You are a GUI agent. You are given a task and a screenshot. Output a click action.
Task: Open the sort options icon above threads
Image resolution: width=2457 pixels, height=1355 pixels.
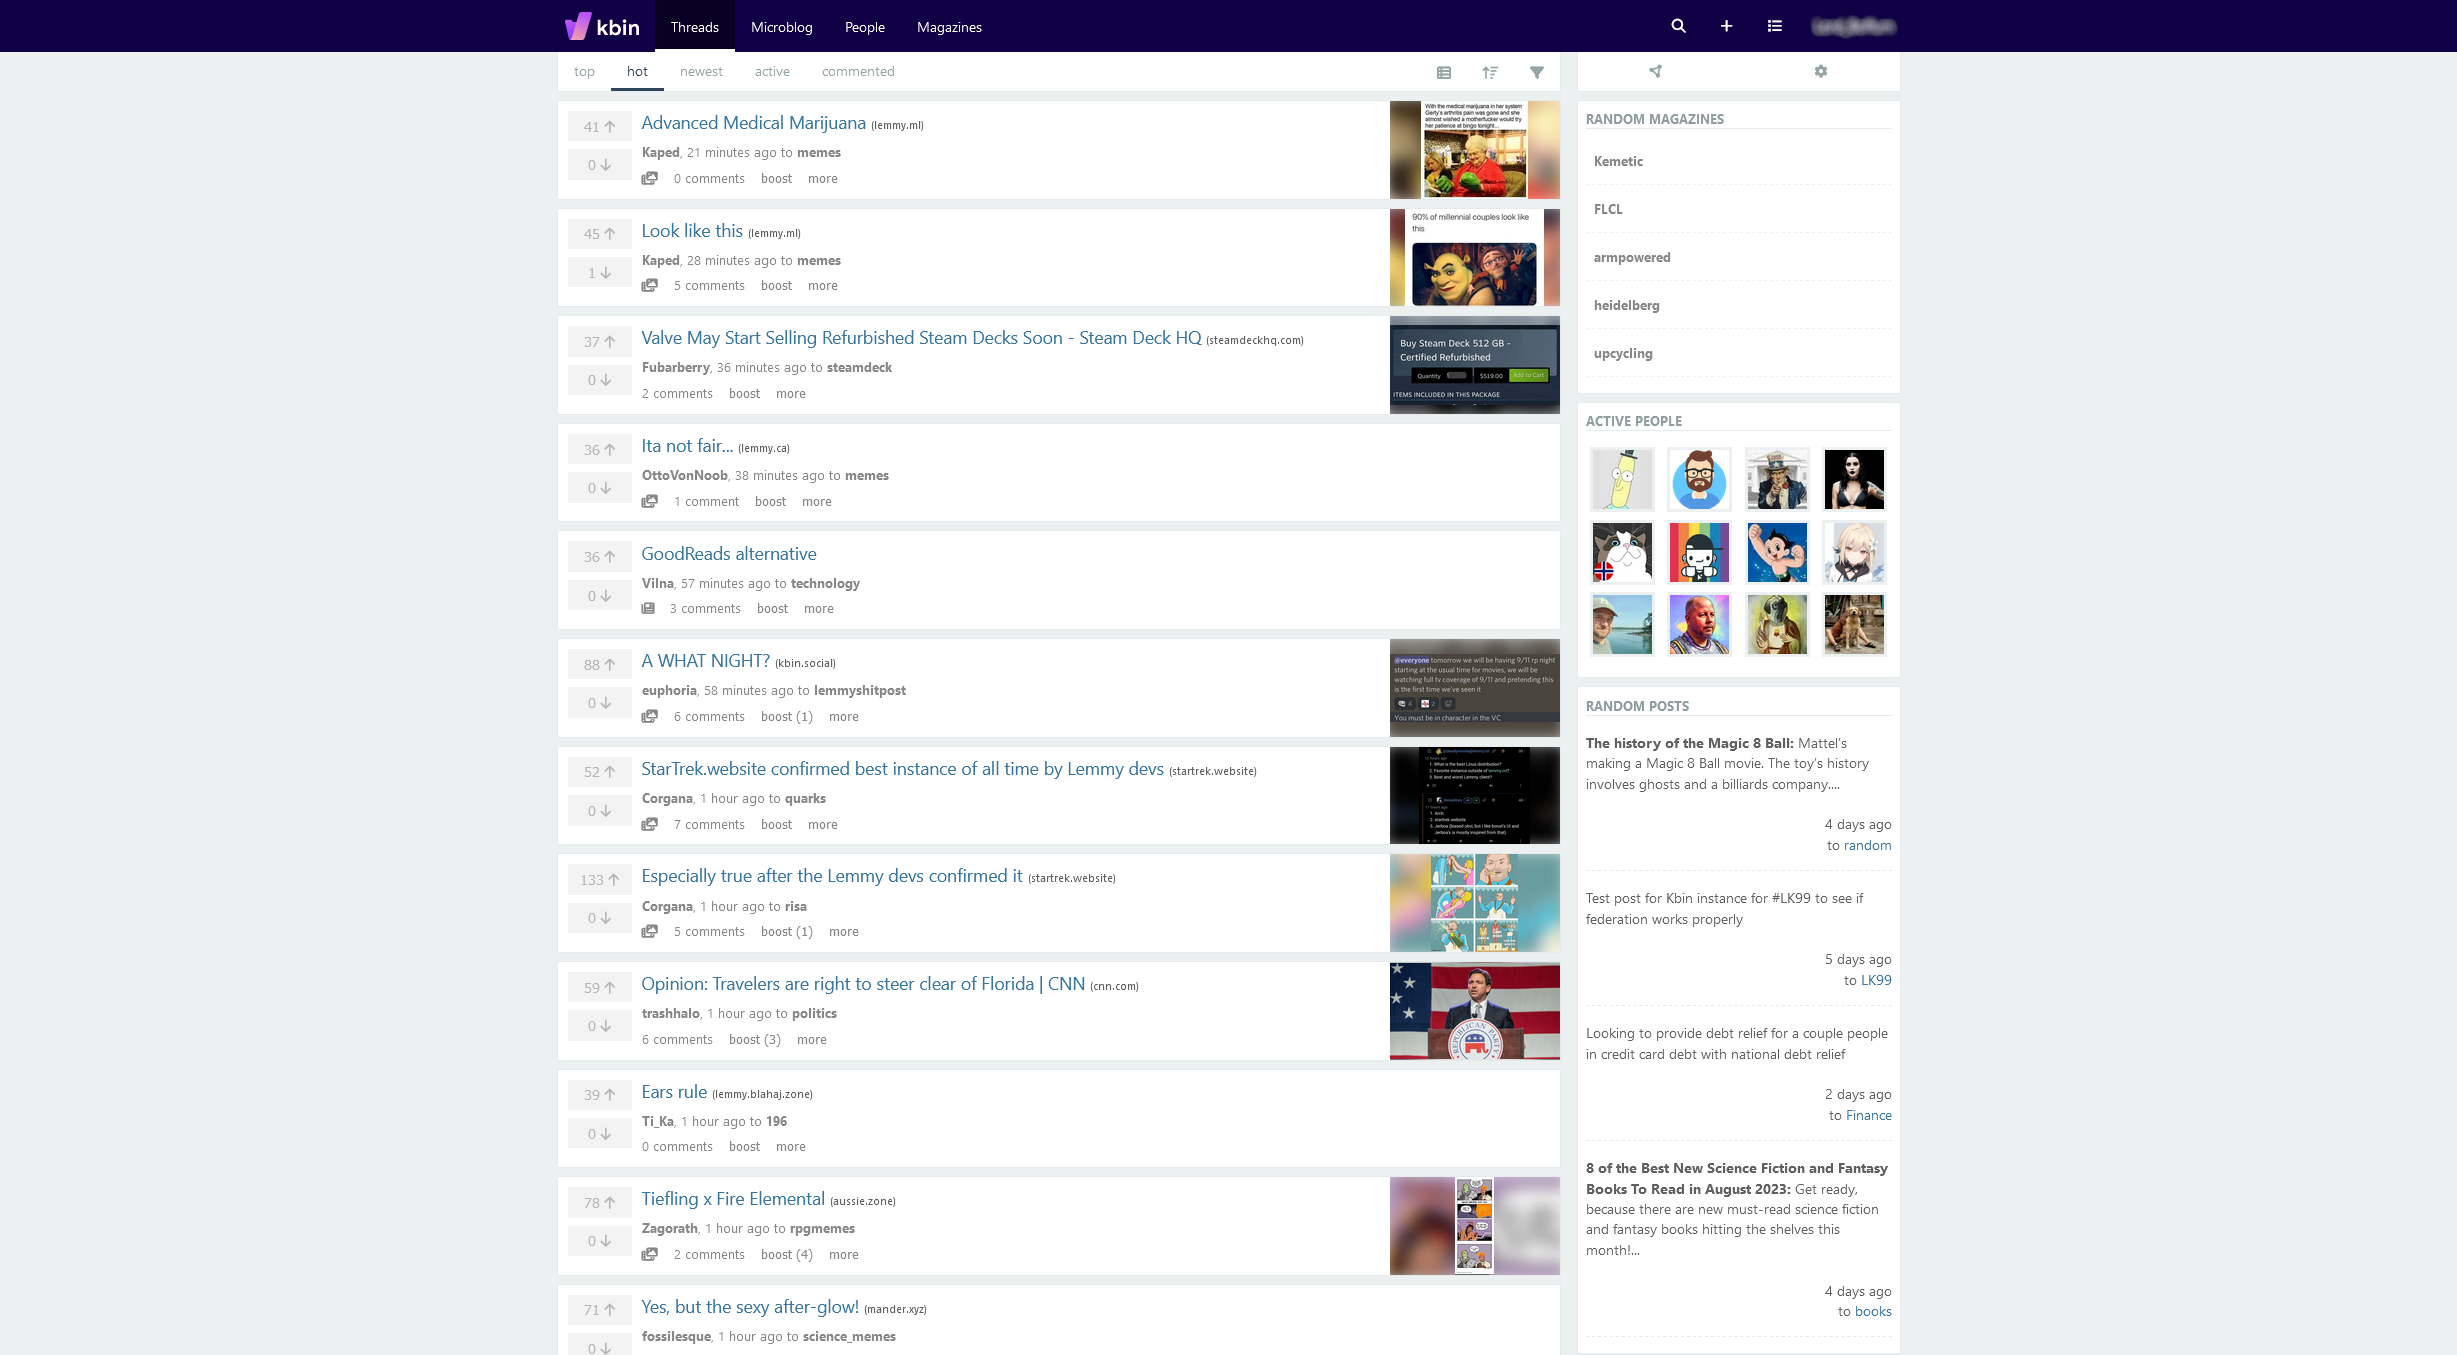point(1490,72)
